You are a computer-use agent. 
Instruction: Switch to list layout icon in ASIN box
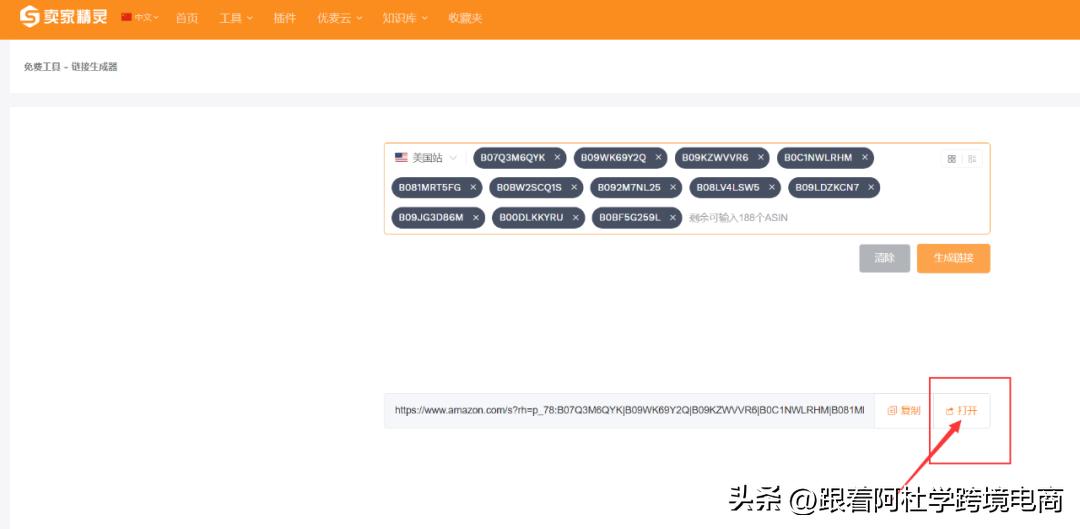pos(972,159)
